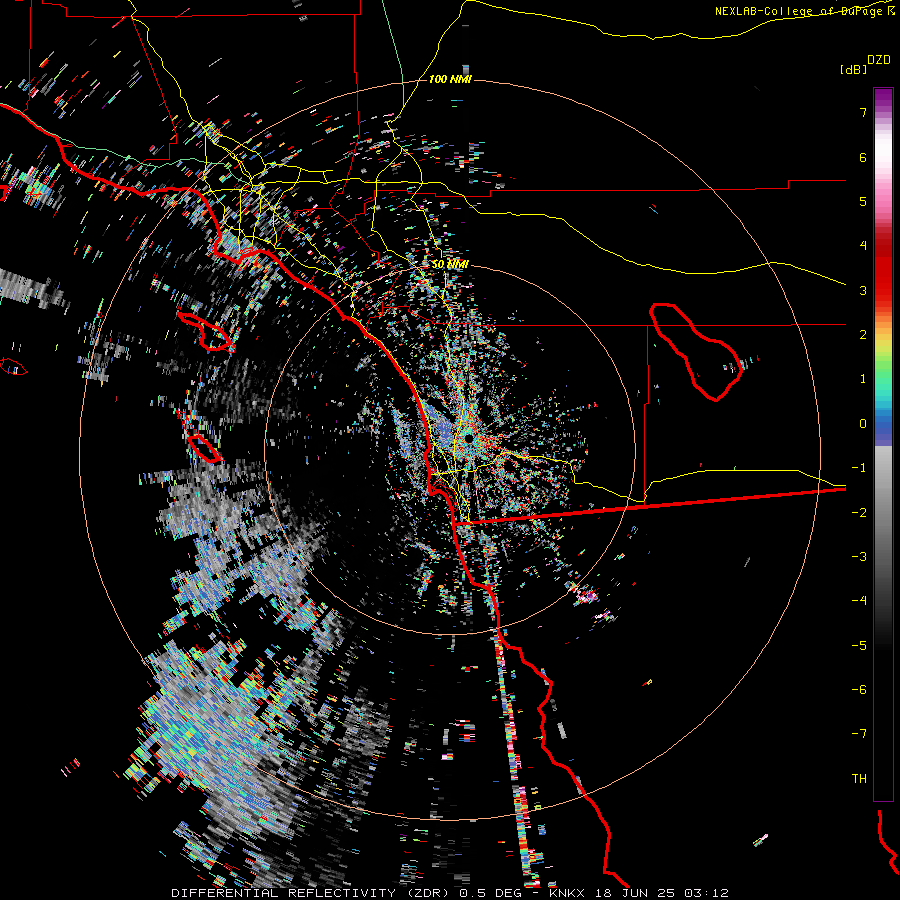900x900 pixels.
Task: Click the 2 value on the color scale
Action: click(x=863, y=335)
